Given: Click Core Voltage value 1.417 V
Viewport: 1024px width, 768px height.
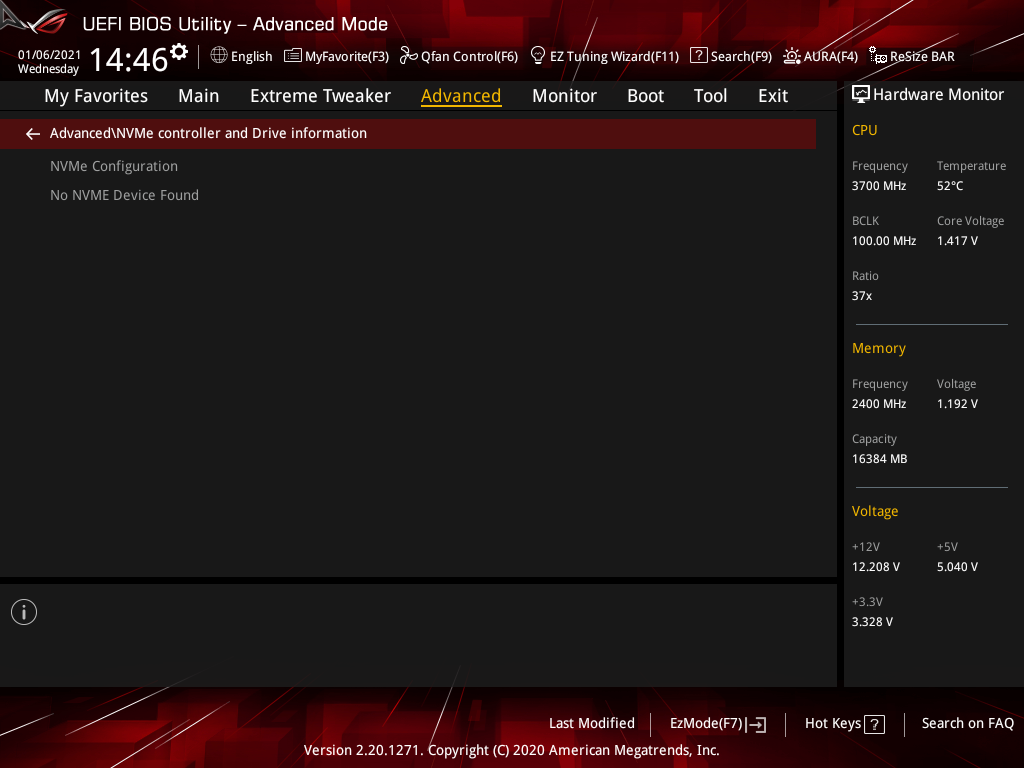Looking at the screenshot, I should click(957, 241).
